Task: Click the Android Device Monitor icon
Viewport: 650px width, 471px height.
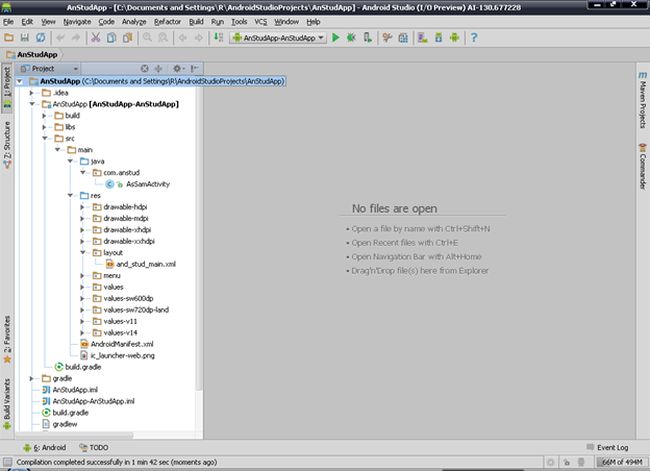Action: [455, 38]
